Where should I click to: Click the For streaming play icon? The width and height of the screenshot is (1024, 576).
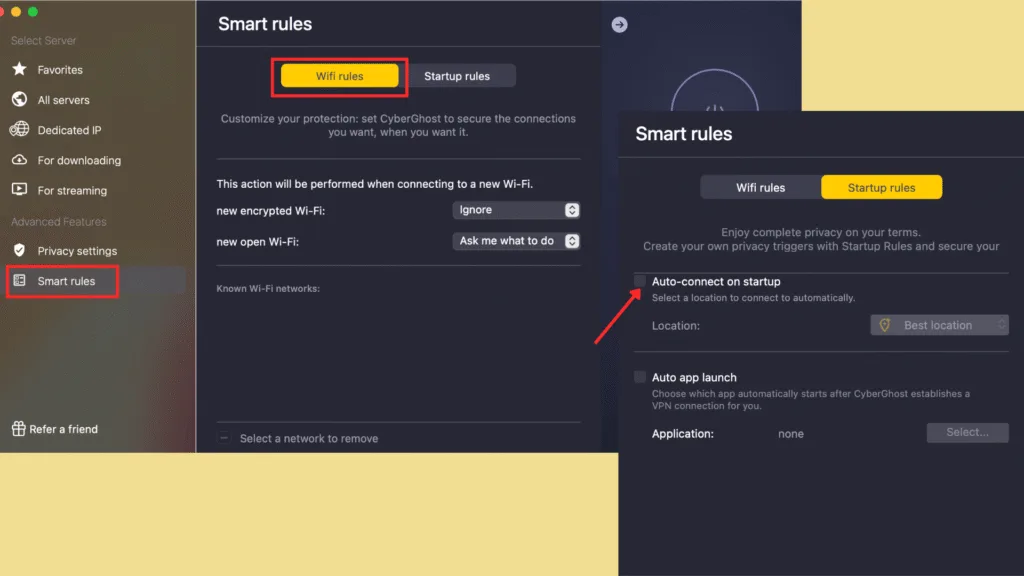[x=20, y=190]
